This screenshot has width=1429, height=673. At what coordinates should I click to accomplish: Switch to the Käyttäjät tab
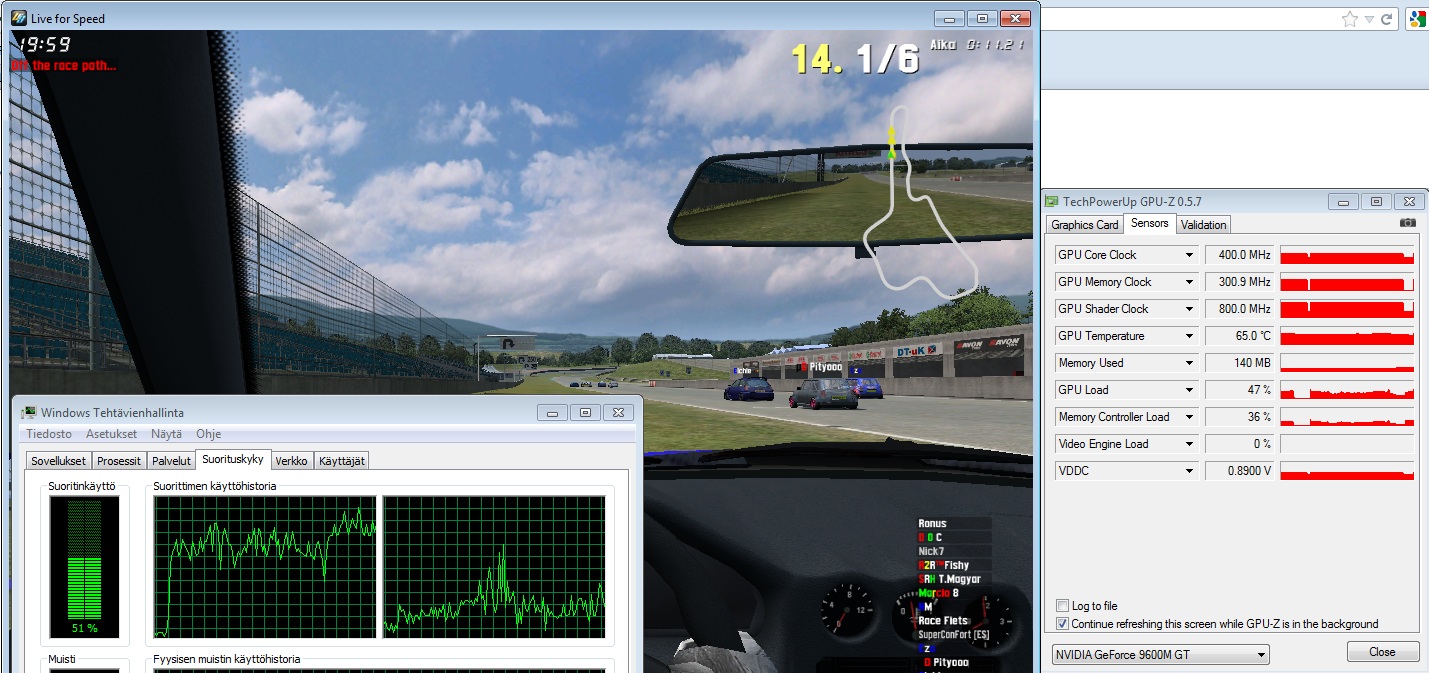tap(342, 461)
